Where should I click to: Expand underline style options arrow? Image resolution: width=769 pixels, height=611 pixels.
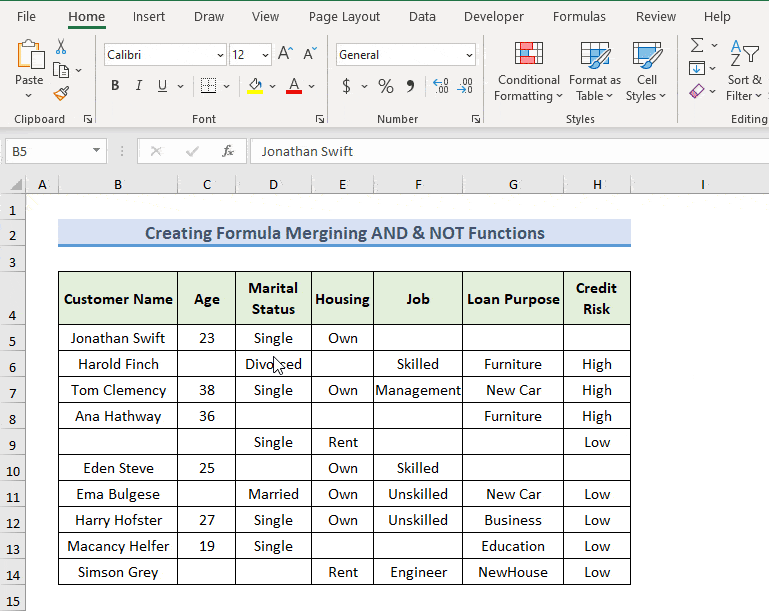[180, 86]
